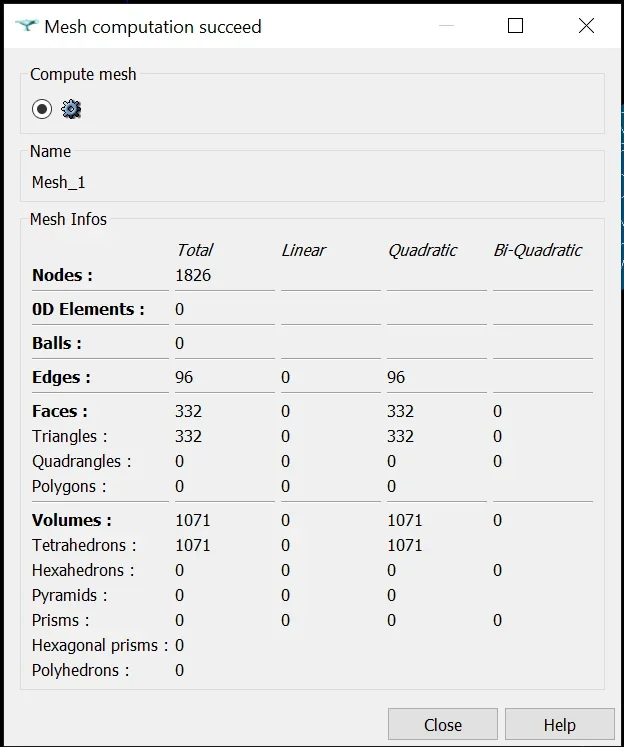Click the Compute mesh gear icon
This screenshot has width=624, height=747.
click(x=71, y=109)
